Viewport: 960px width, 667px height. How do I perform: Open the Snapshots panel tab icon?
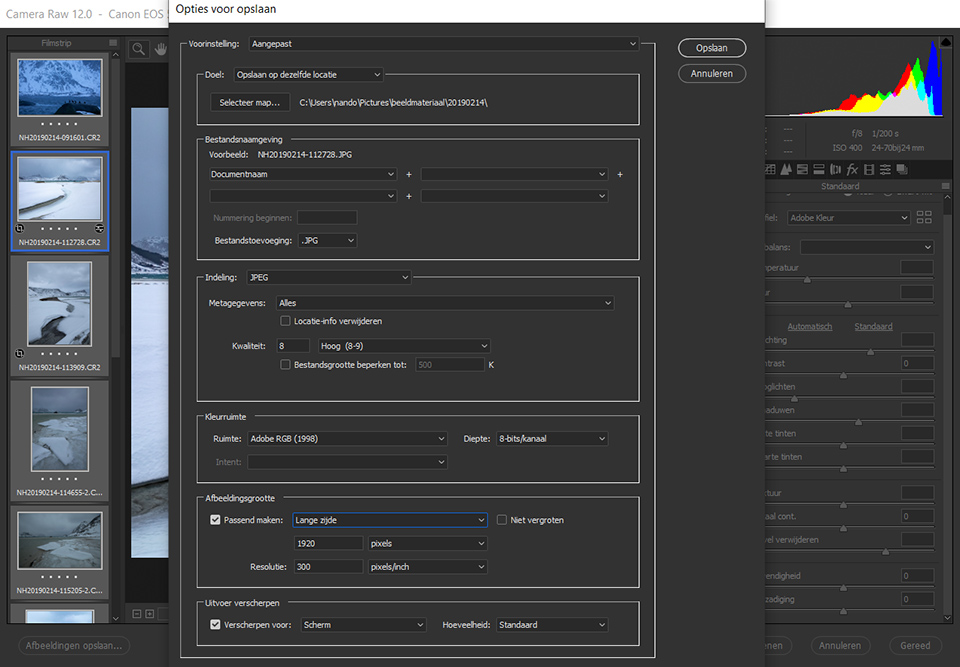[901, 170]
